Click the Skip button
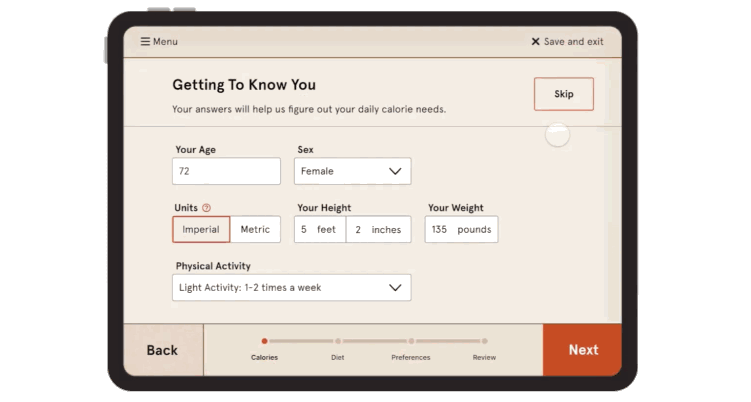This screenshot has height=402, width=751. (x=564, y=94)
